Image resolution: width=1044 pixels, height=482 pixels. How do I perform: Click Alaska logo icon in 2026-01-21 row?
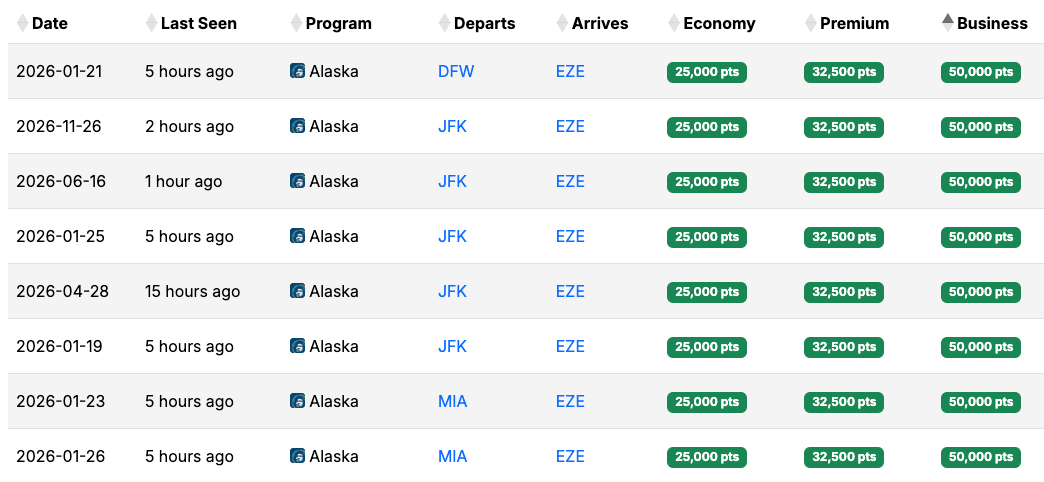[x=297, y=71]
